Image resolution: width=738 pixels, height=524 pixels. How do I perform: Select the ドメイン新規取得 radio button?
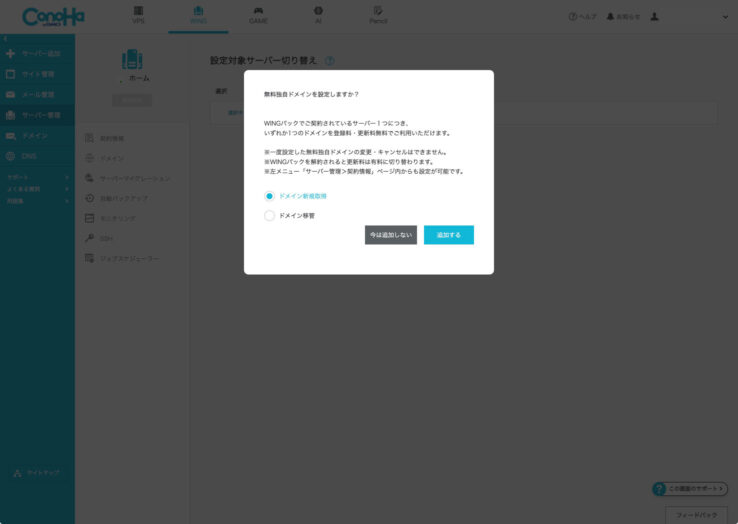tap(269, 196)
